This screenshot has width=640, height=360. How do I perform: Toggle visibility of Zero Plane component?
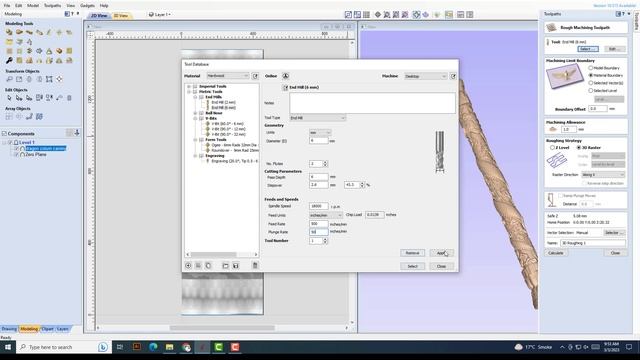pos(17,155)
